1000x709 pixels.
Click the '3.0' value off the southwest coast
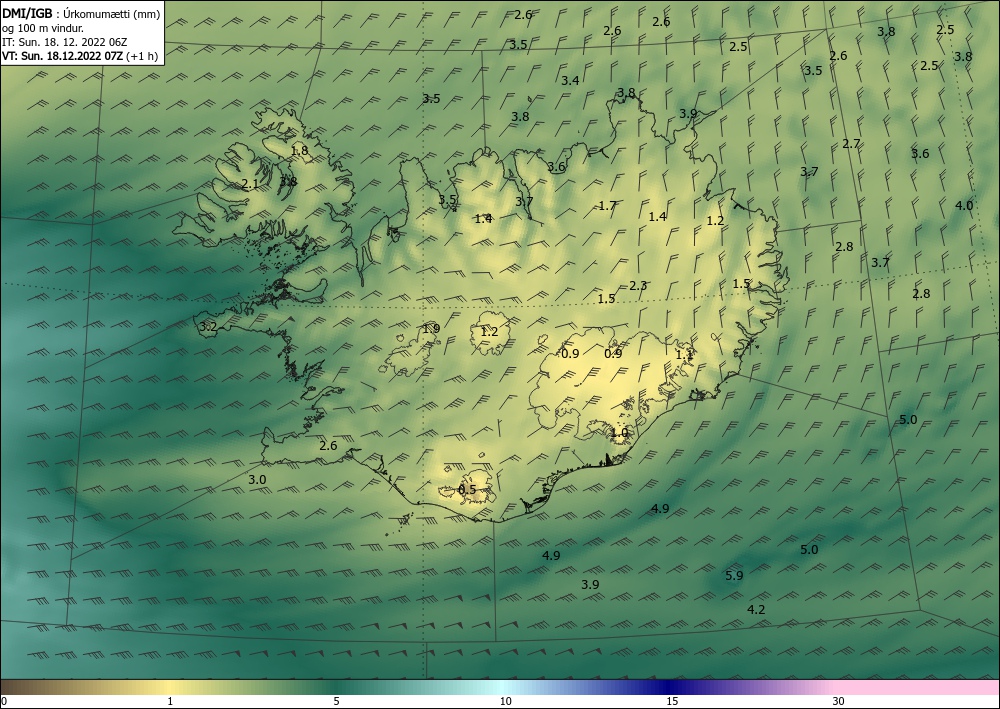(x=257, y=479)
